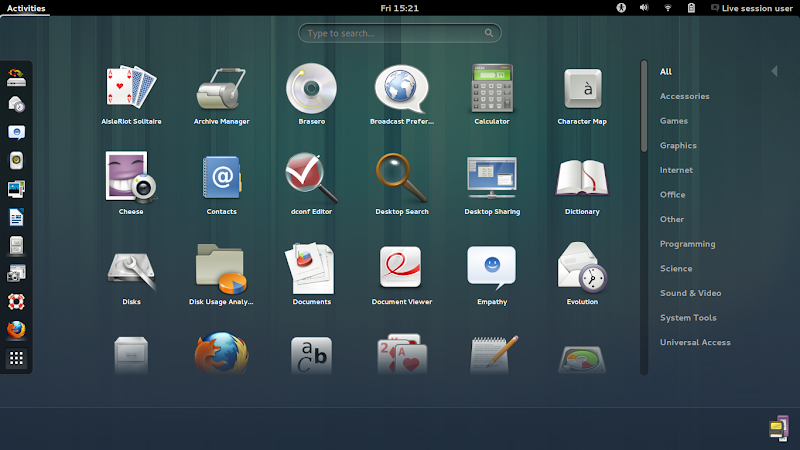Image resolution: width=800 pixels, height=450 pixels.
Task: Launch Shotwell photo manager from dash
Action: pos(16,189)
